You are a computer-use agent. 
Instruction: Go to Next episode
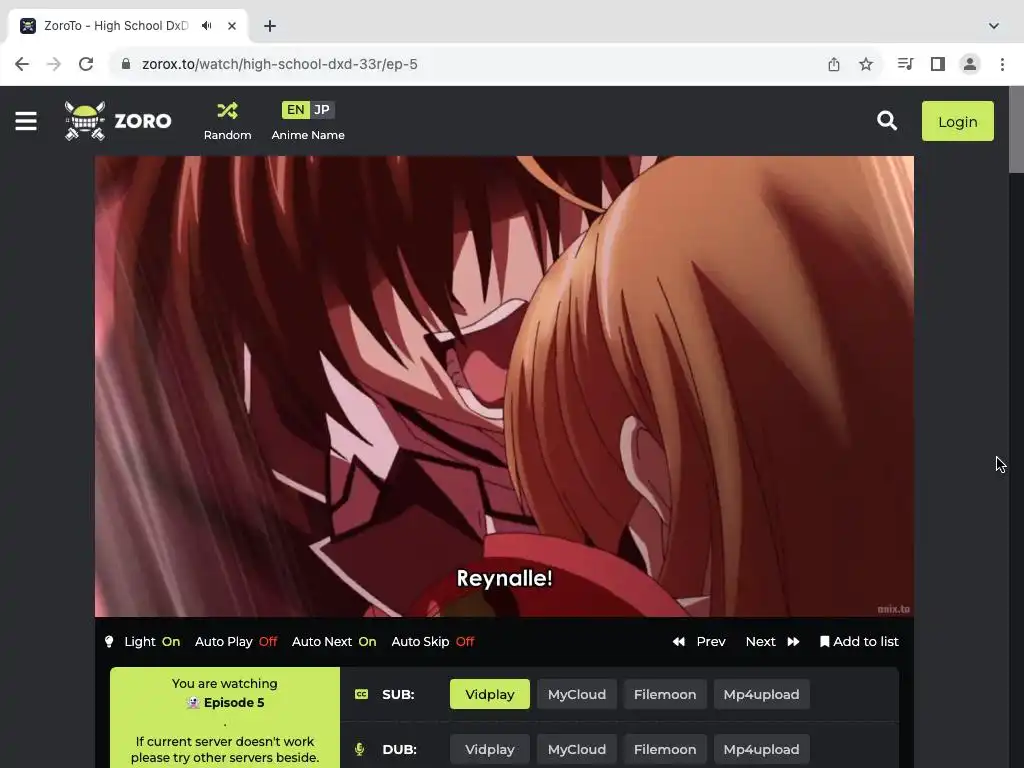click(x=773, y=641)
